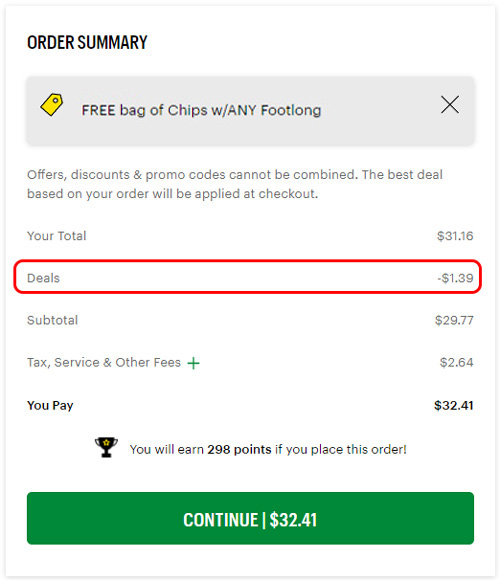Click the Deals label
The width and height of the screenshot is (500, 580).
pos(43,278)
